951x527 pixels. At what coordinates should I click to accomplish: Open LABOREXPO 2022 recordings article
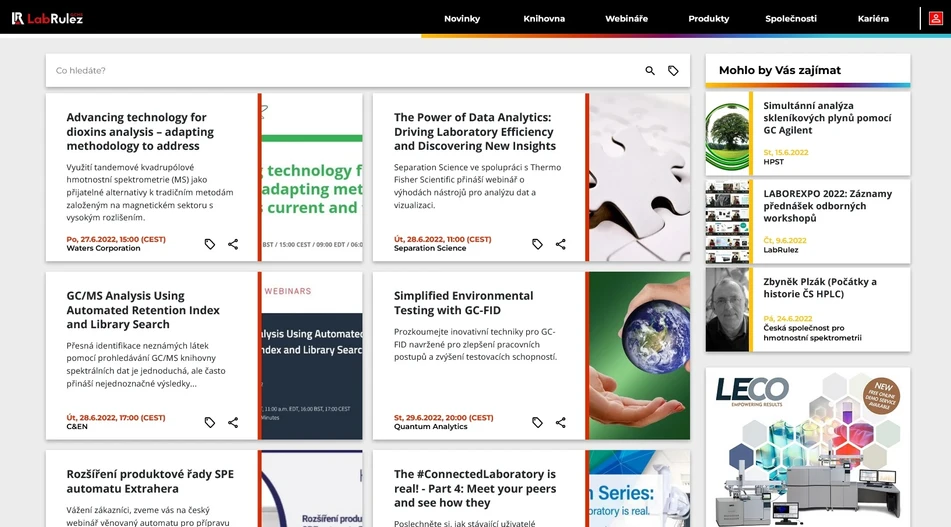pos(827,206)
